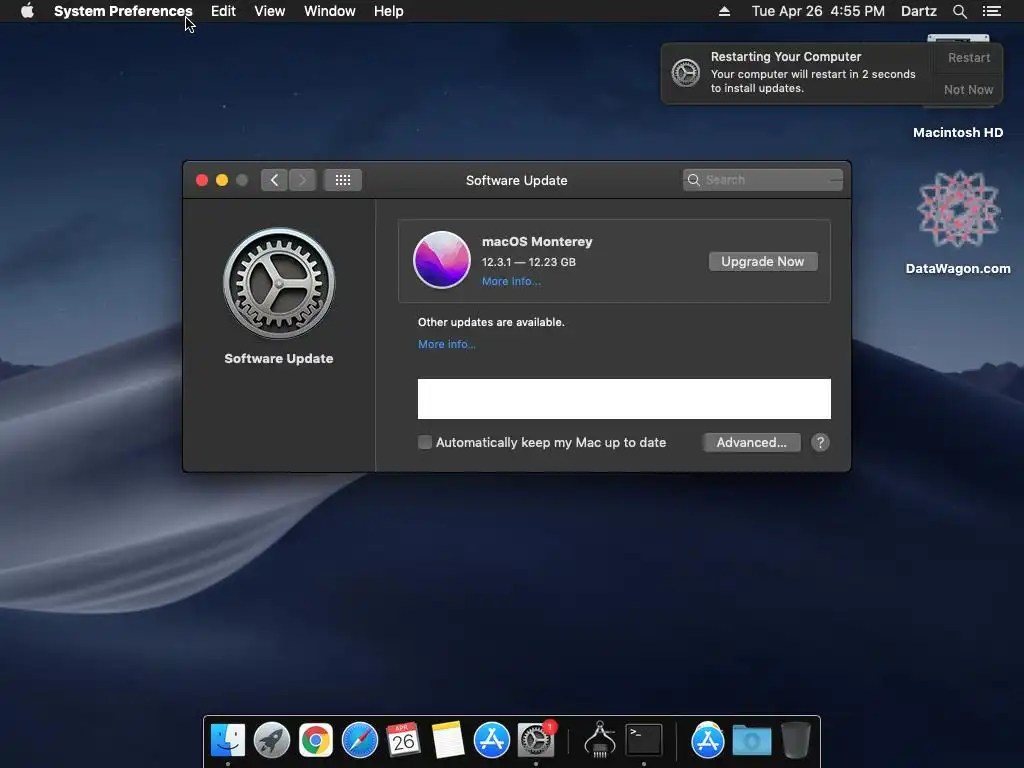Click the macOS Monterey title text

[x=537, y=242]
